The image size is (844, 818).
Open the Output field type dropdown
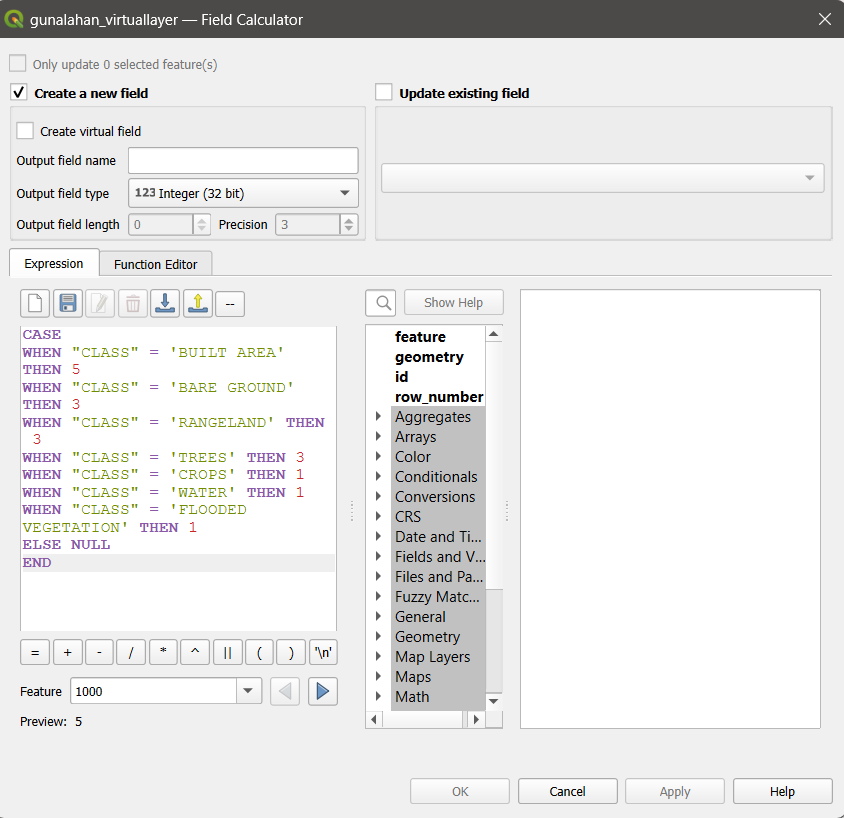(x=243, y=193)
